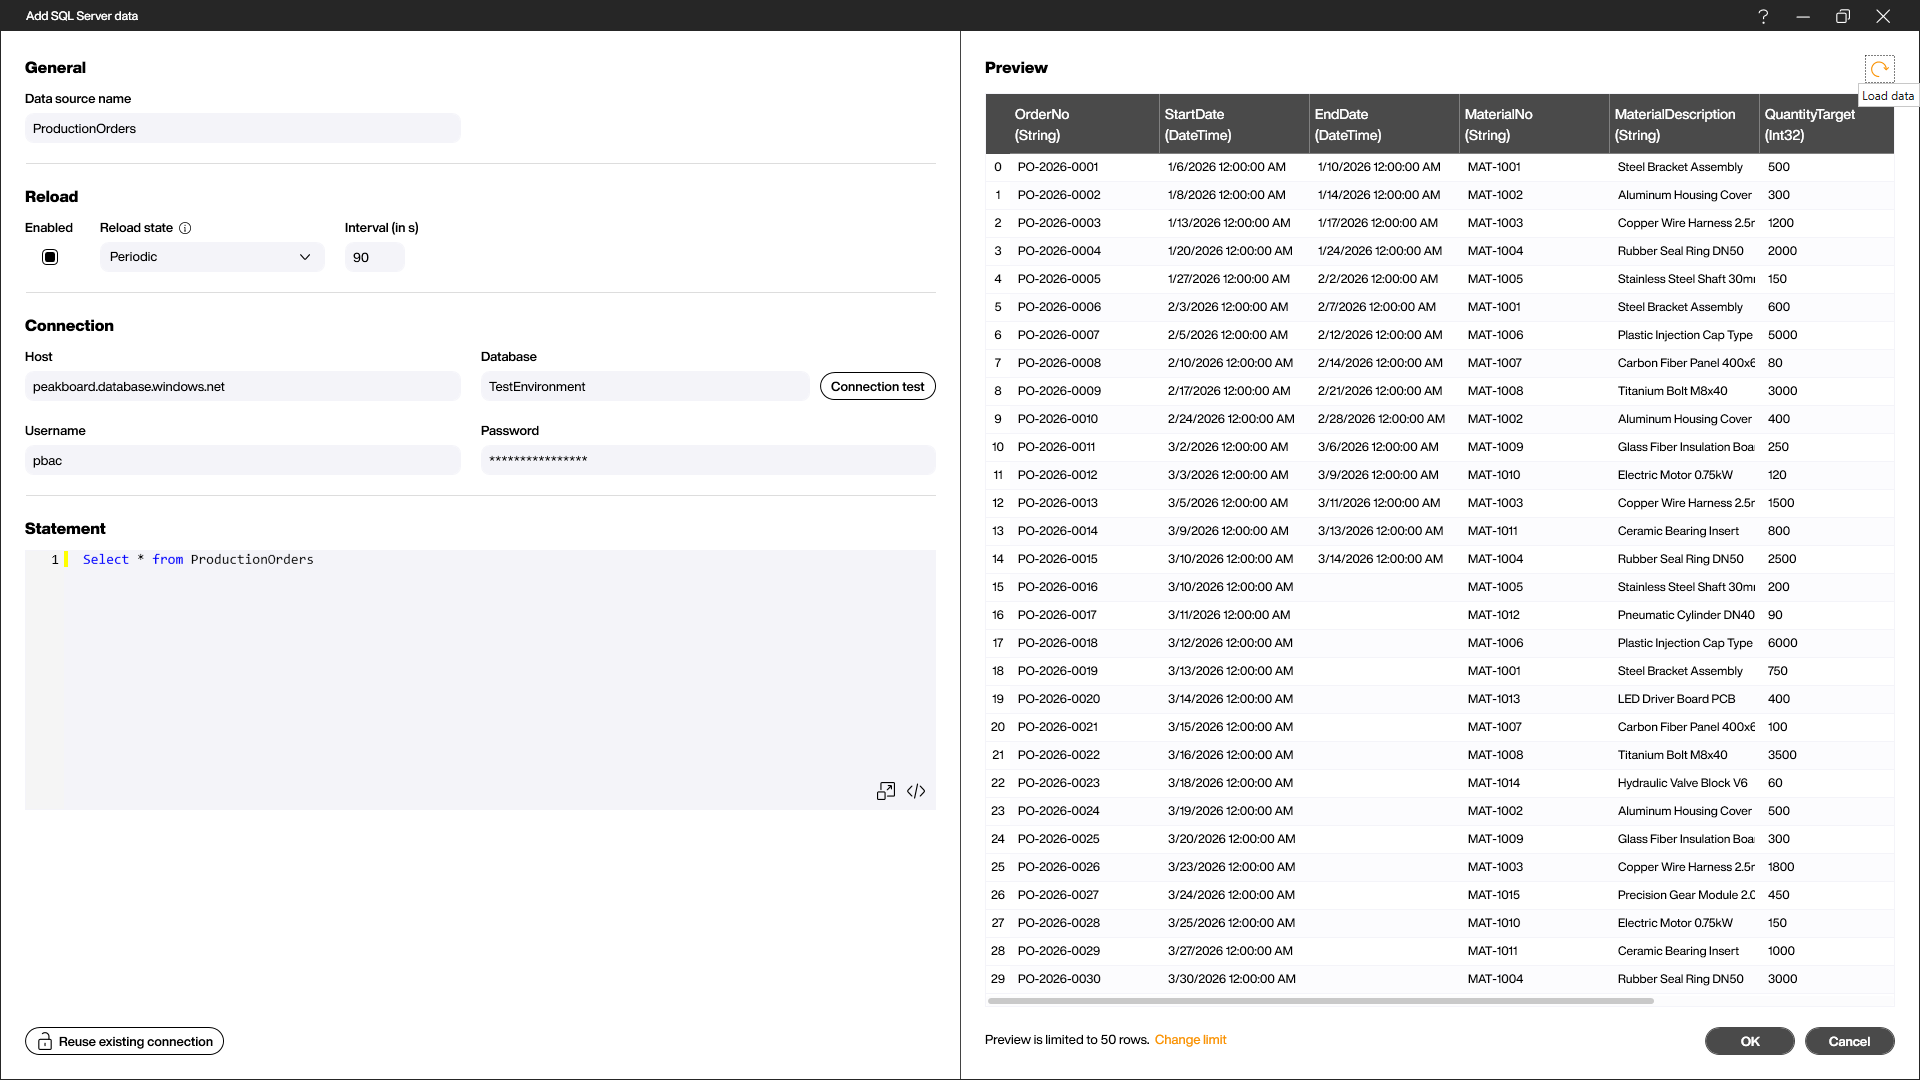Restore down the dialog window
This screenshot has width=1920, height=1080.
(1843, 16)
